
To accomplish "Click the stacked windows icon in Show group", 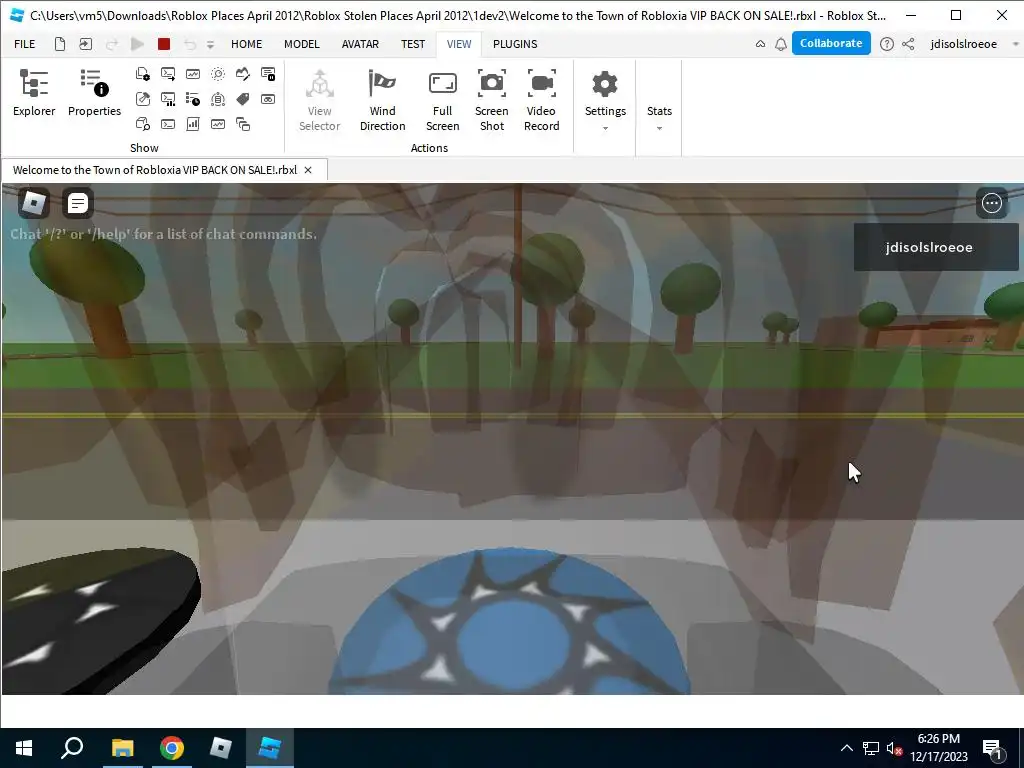I will (243, 124).
